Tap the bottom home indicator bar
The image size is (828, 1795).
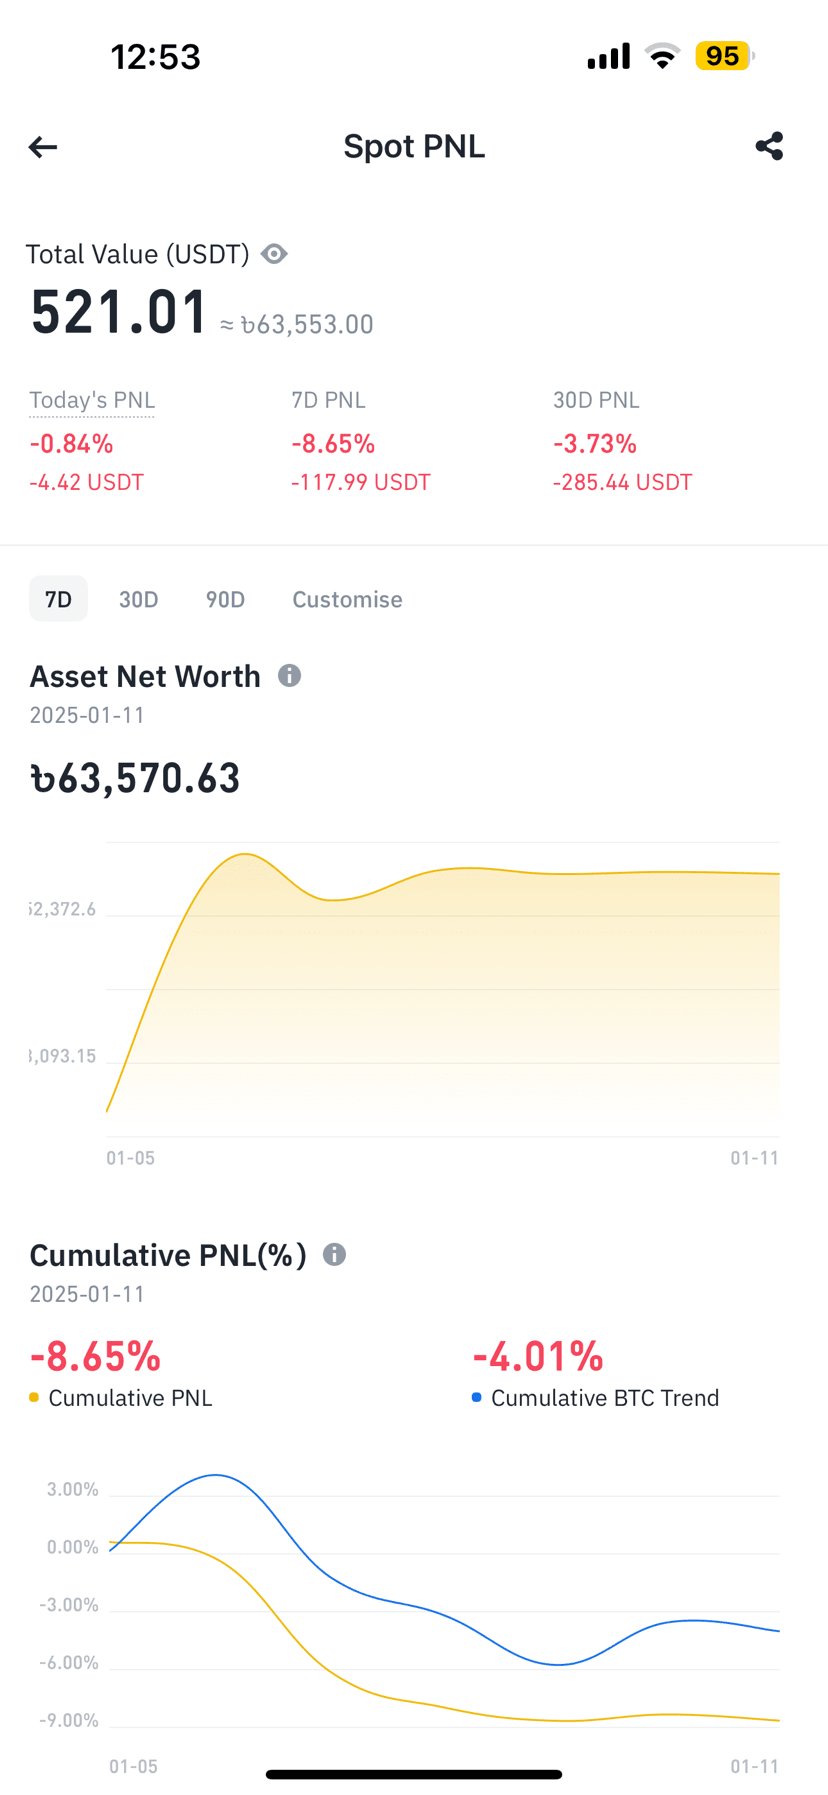point(414,1774)
